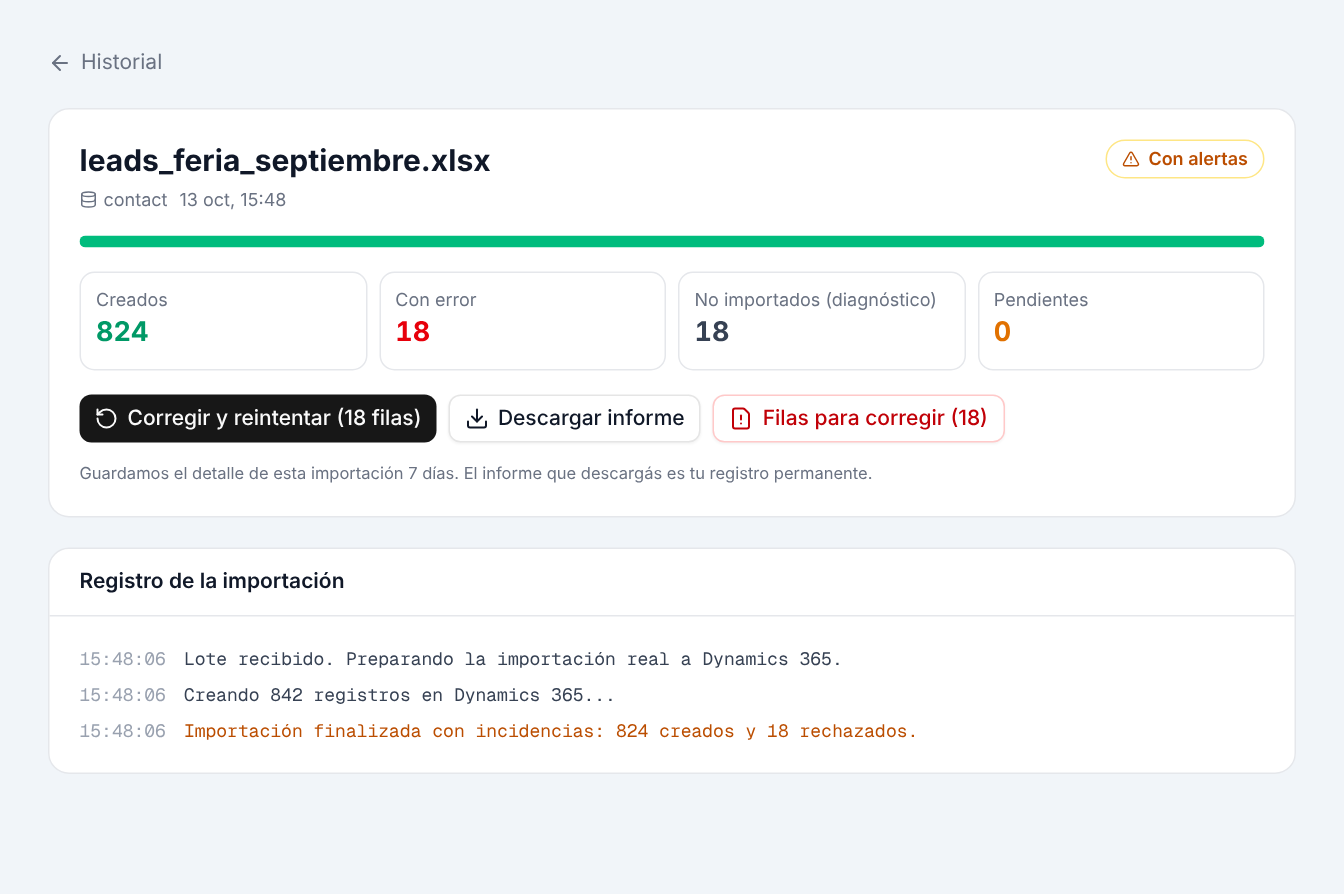The image size is (1344, 894).
Task: Click the database icon next to contact
Action: pyautogui.click(x=88, y=200)
